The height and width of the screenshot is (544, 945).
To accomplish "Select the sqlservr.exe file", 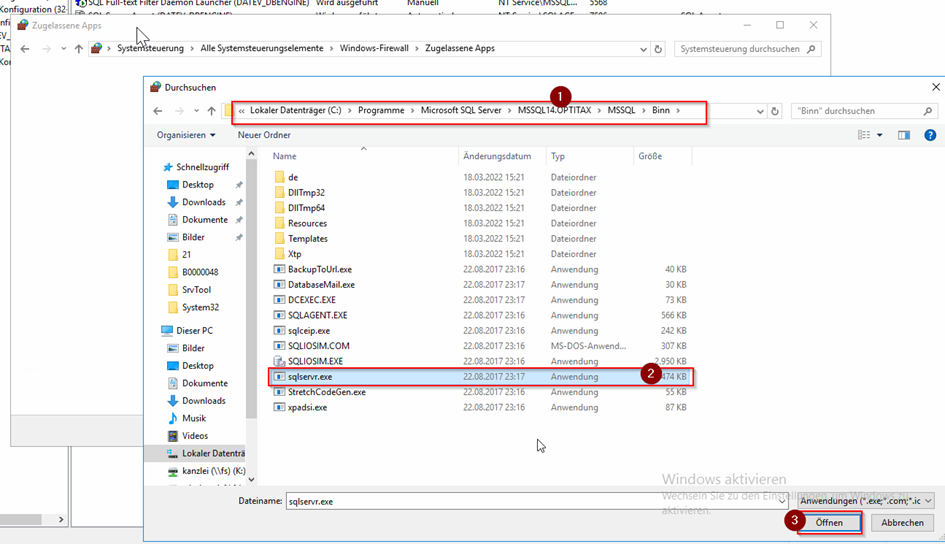I will coord(310,377).
